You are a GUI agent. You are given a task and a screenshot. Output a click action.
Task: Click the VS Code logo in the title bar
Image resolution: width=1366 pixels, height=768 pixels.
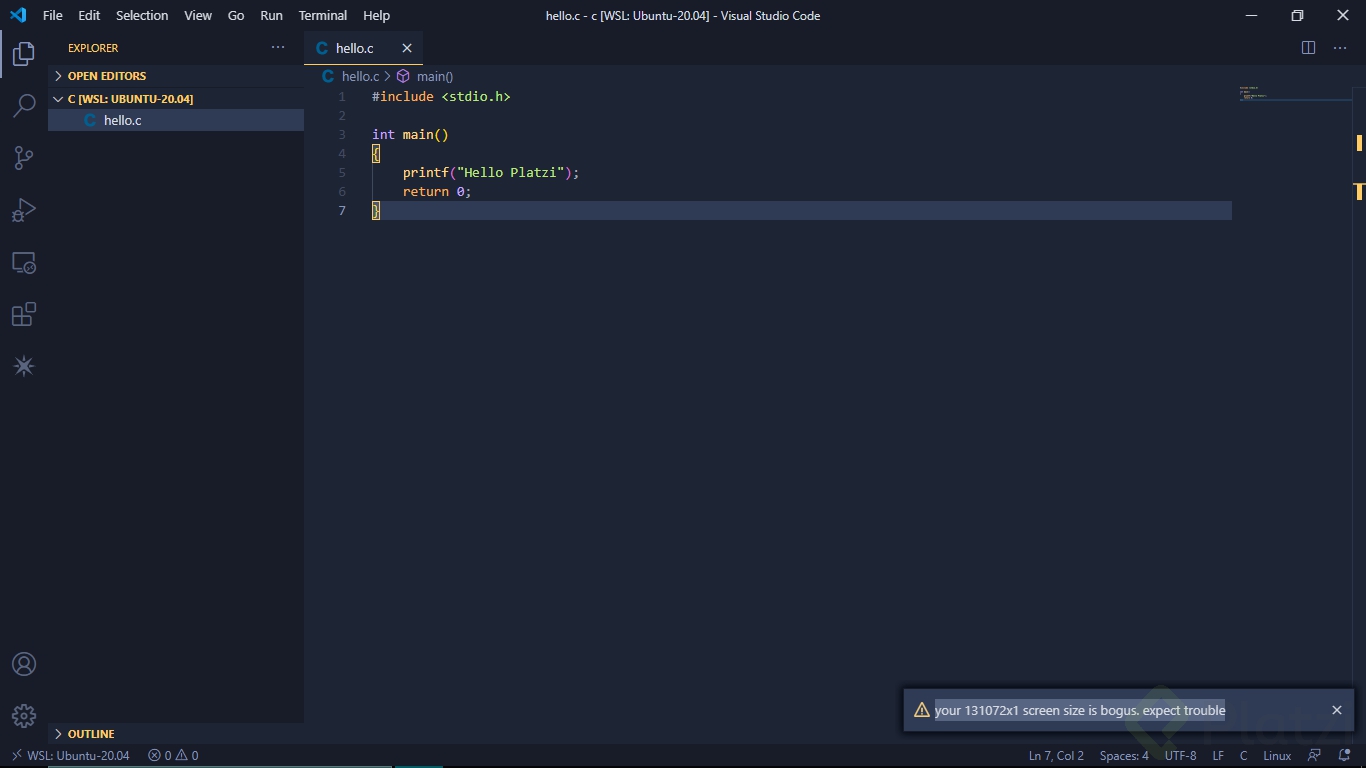18,15
